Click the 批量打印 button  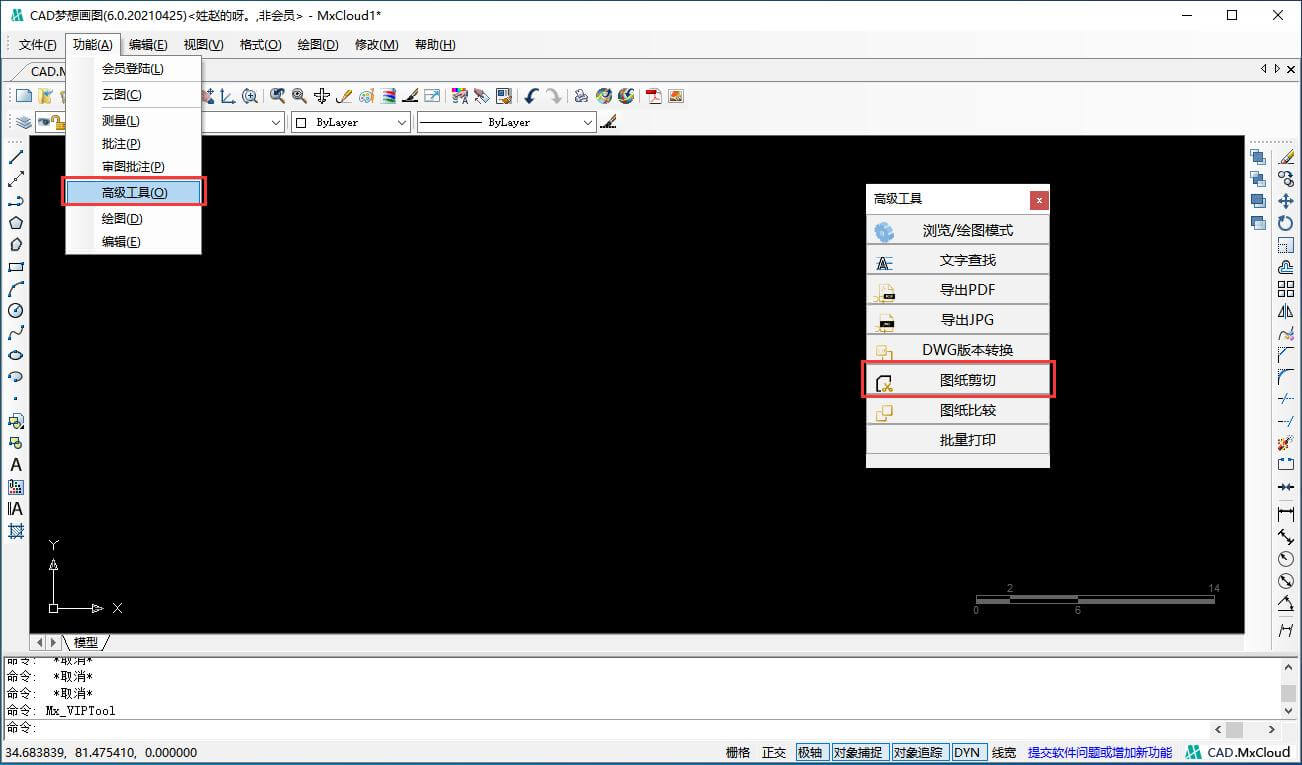click(x=958, y=440)
